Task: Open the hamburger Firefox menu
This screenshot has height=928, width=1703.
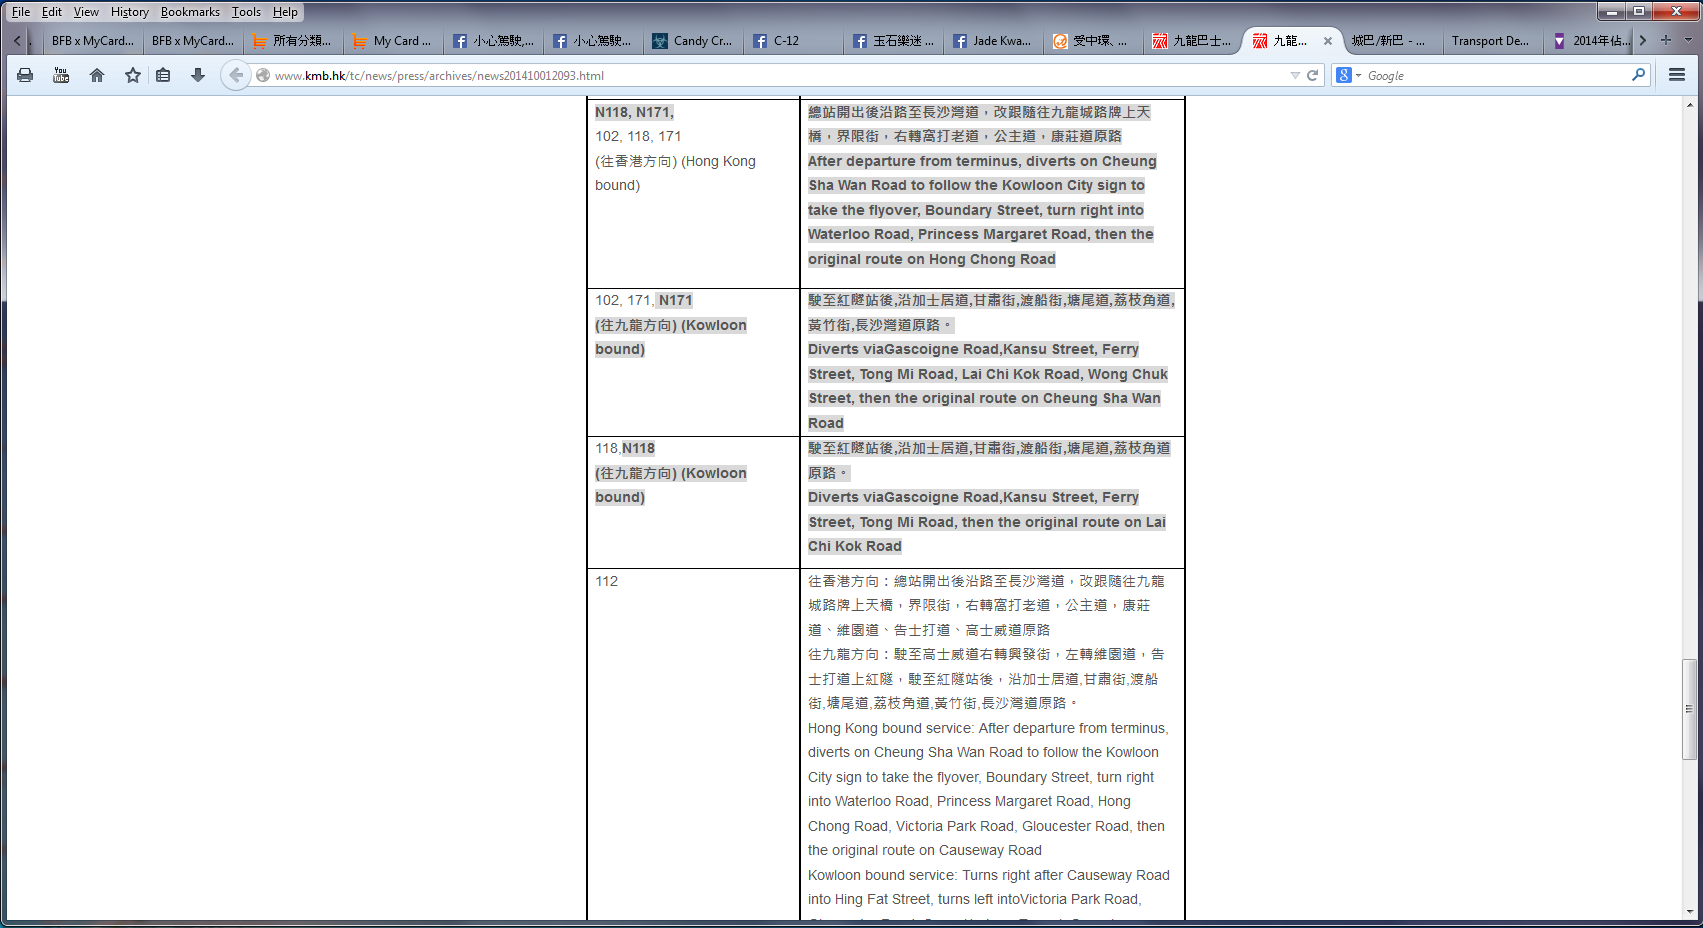Action: coord(1677,75)
